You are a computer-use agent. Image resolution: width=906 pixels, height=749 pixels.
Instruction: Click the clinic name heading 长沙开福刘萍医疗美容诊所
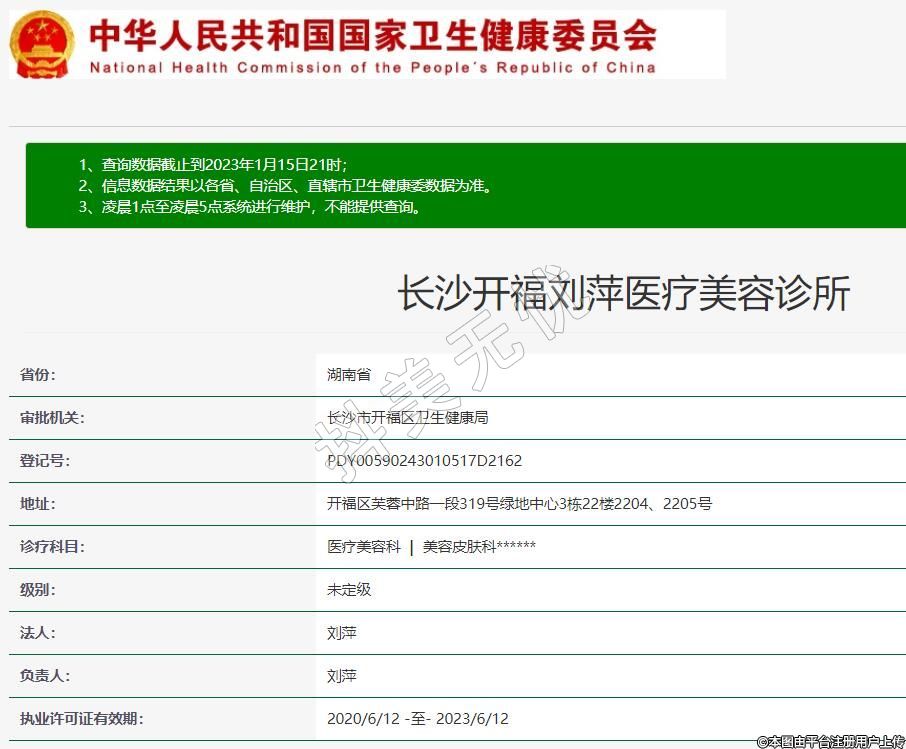[x=624, y=295]
